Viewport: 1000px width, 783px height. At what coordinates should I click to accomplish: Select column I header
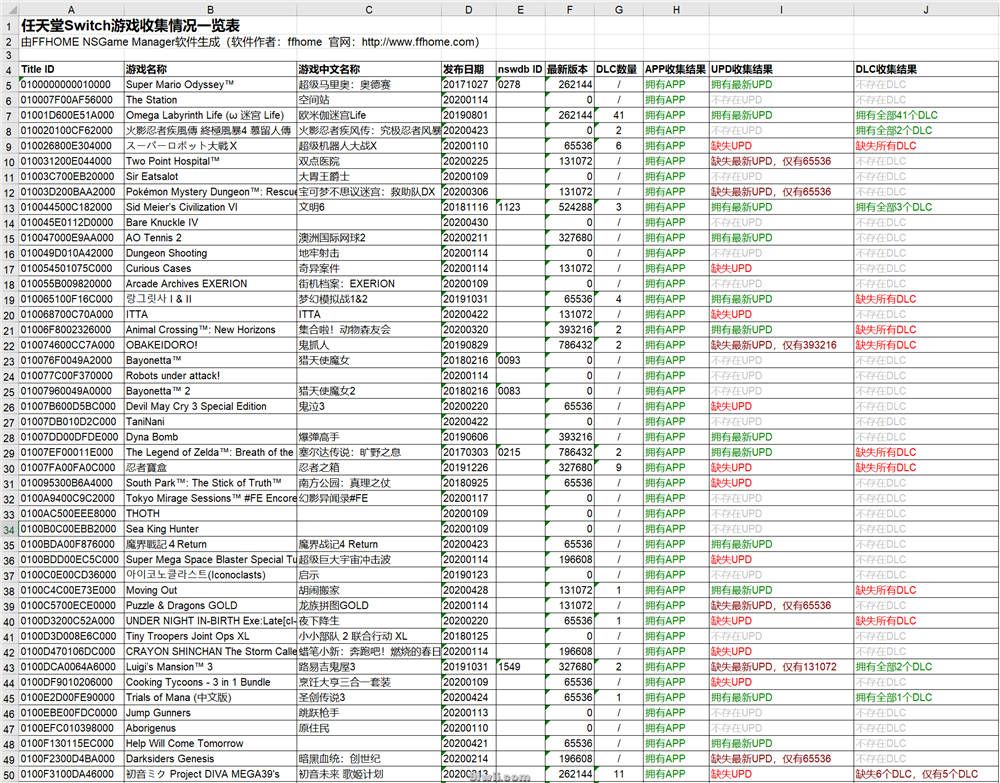(x=781, y=10)
